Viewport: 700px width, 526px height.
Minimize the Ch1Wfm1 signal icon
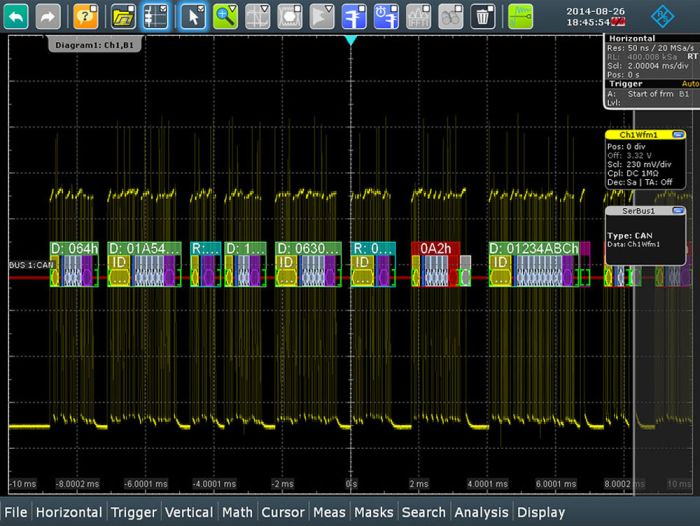(679, 134)
